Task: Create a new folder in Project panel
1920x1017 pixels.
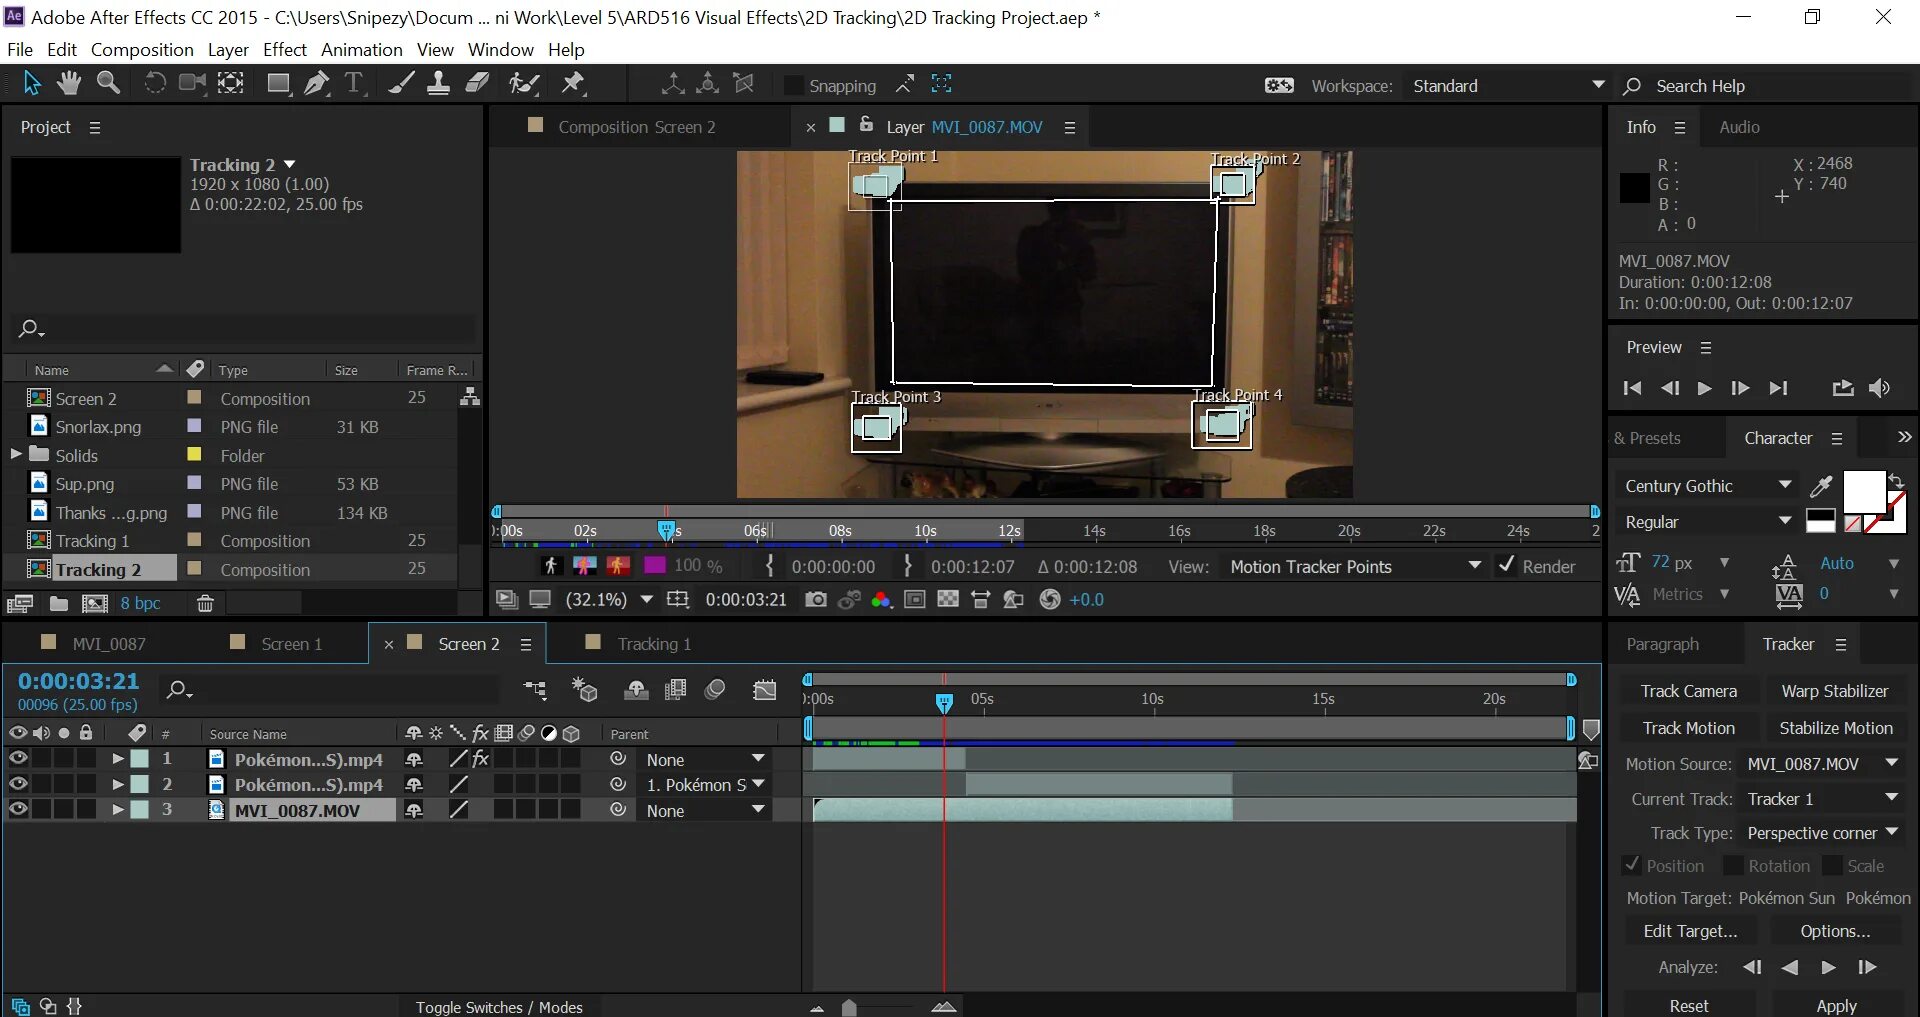Action: click(59, 603)
